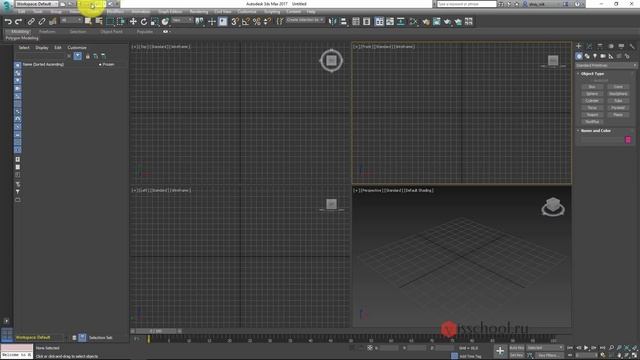Click the Mirror tool icon

[x=333, y=22]
